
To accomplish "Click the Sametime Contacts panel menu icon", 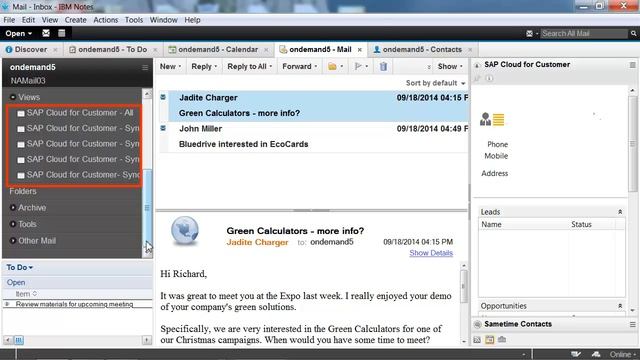I will point(632,324).
